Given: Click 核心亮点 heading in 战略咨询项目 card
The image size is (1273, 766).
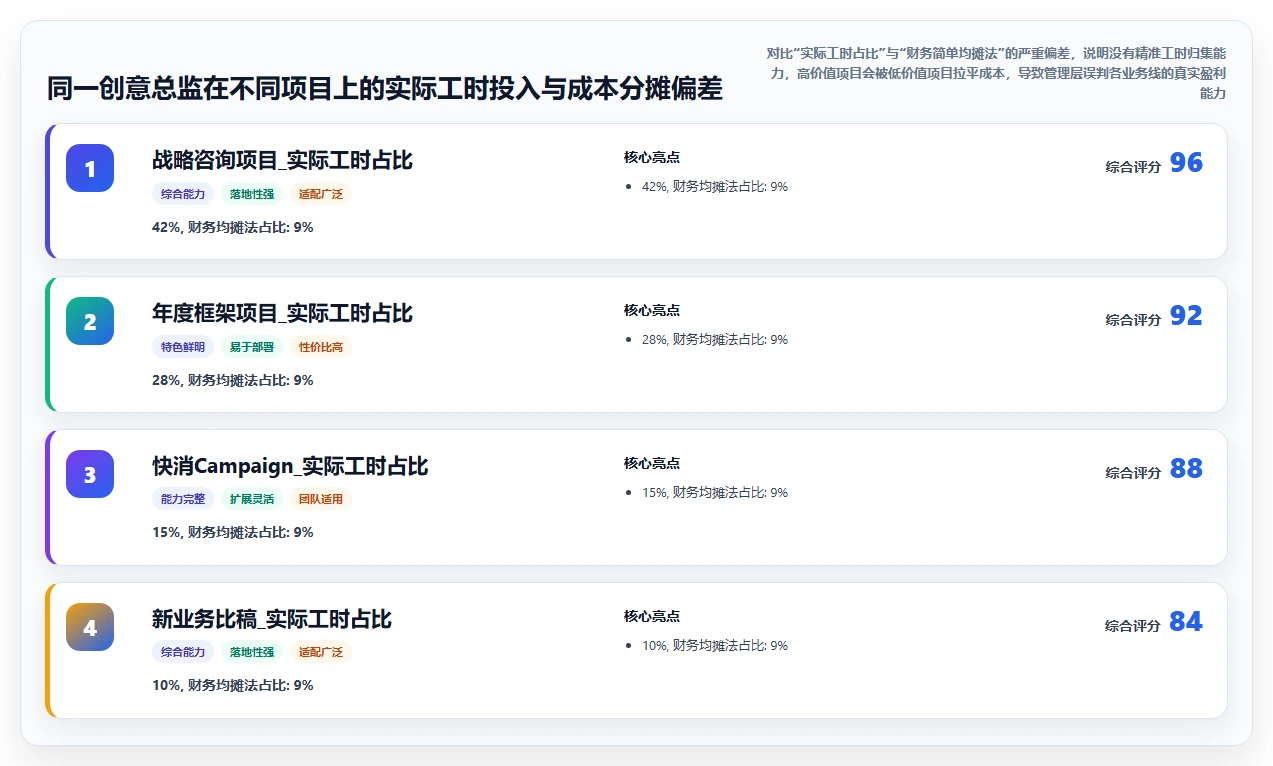Looking at the screenshot, I should [x=652, y=158].
